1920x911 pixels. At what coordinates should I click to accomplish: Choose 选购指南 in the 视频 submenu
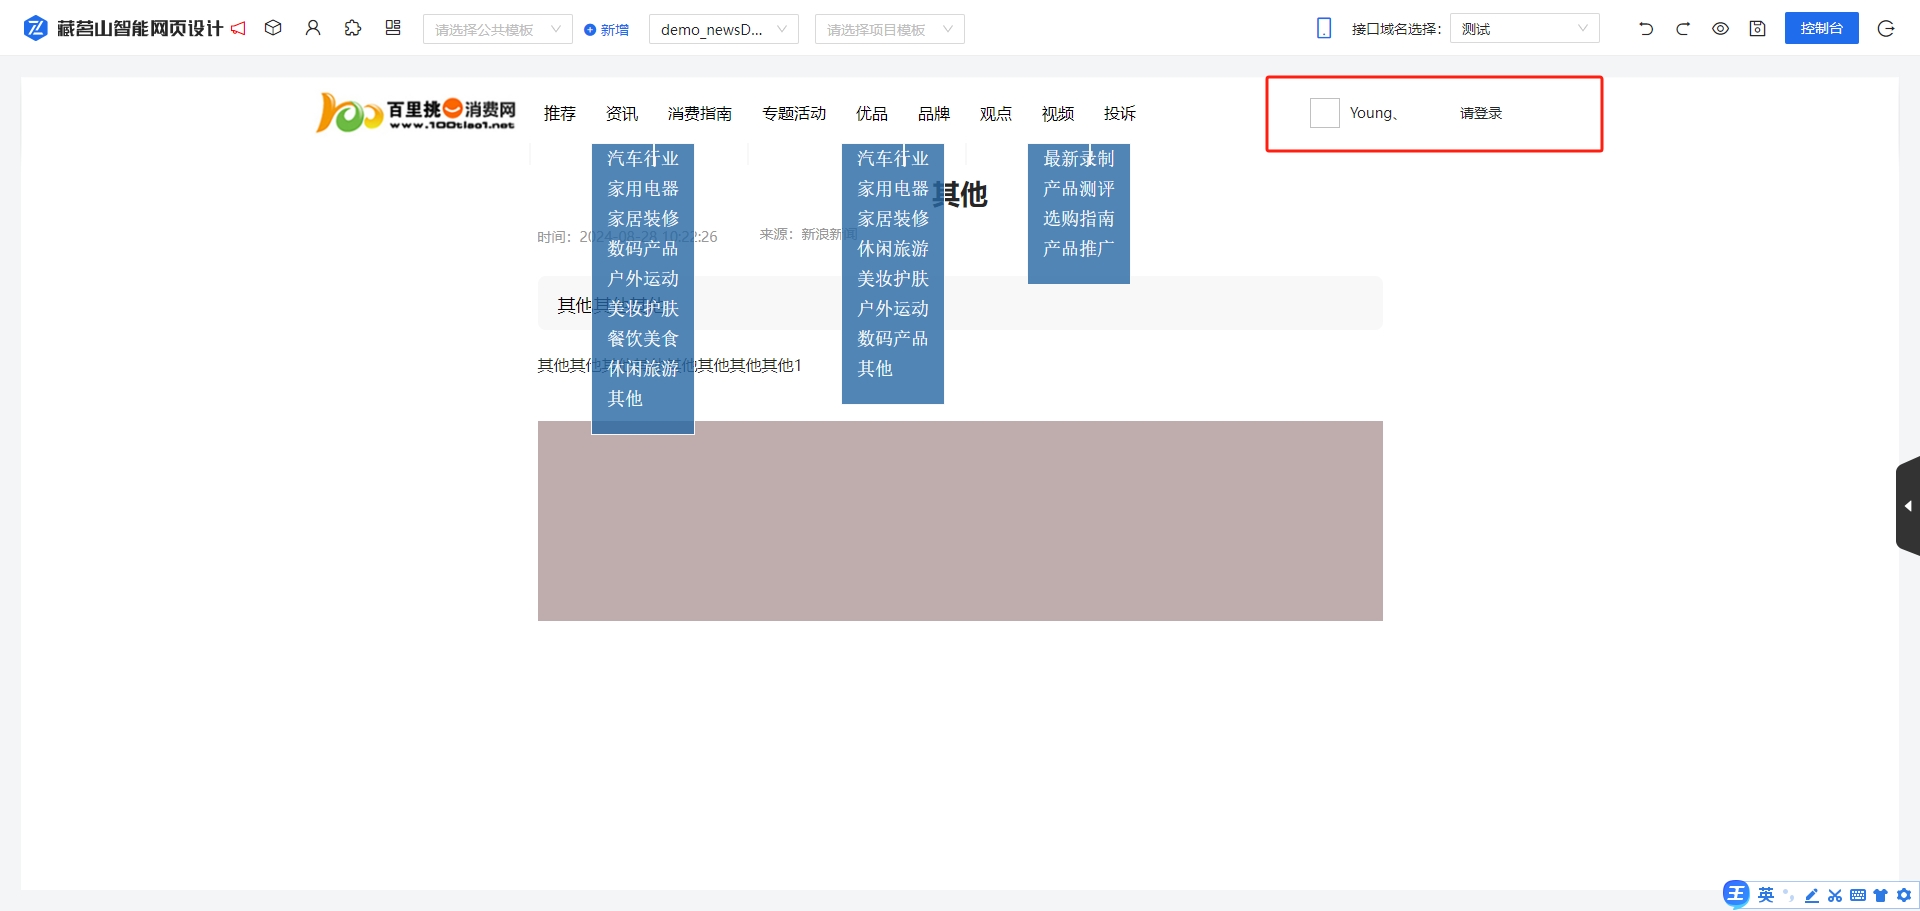coord(1079,219)
